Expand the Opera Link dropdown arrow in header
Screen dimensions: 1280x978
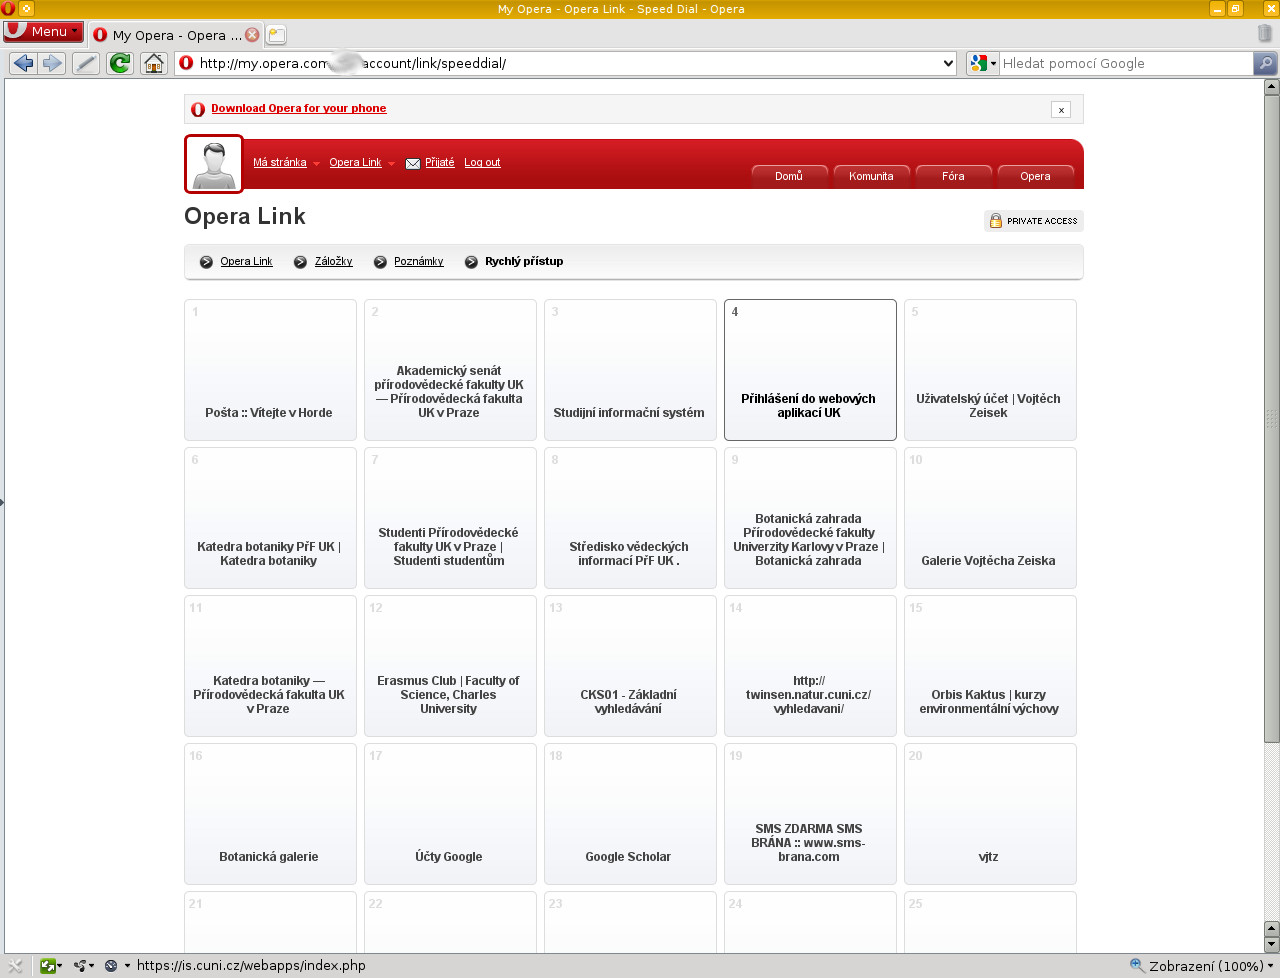pyautogui.click(x=391, y=163)
